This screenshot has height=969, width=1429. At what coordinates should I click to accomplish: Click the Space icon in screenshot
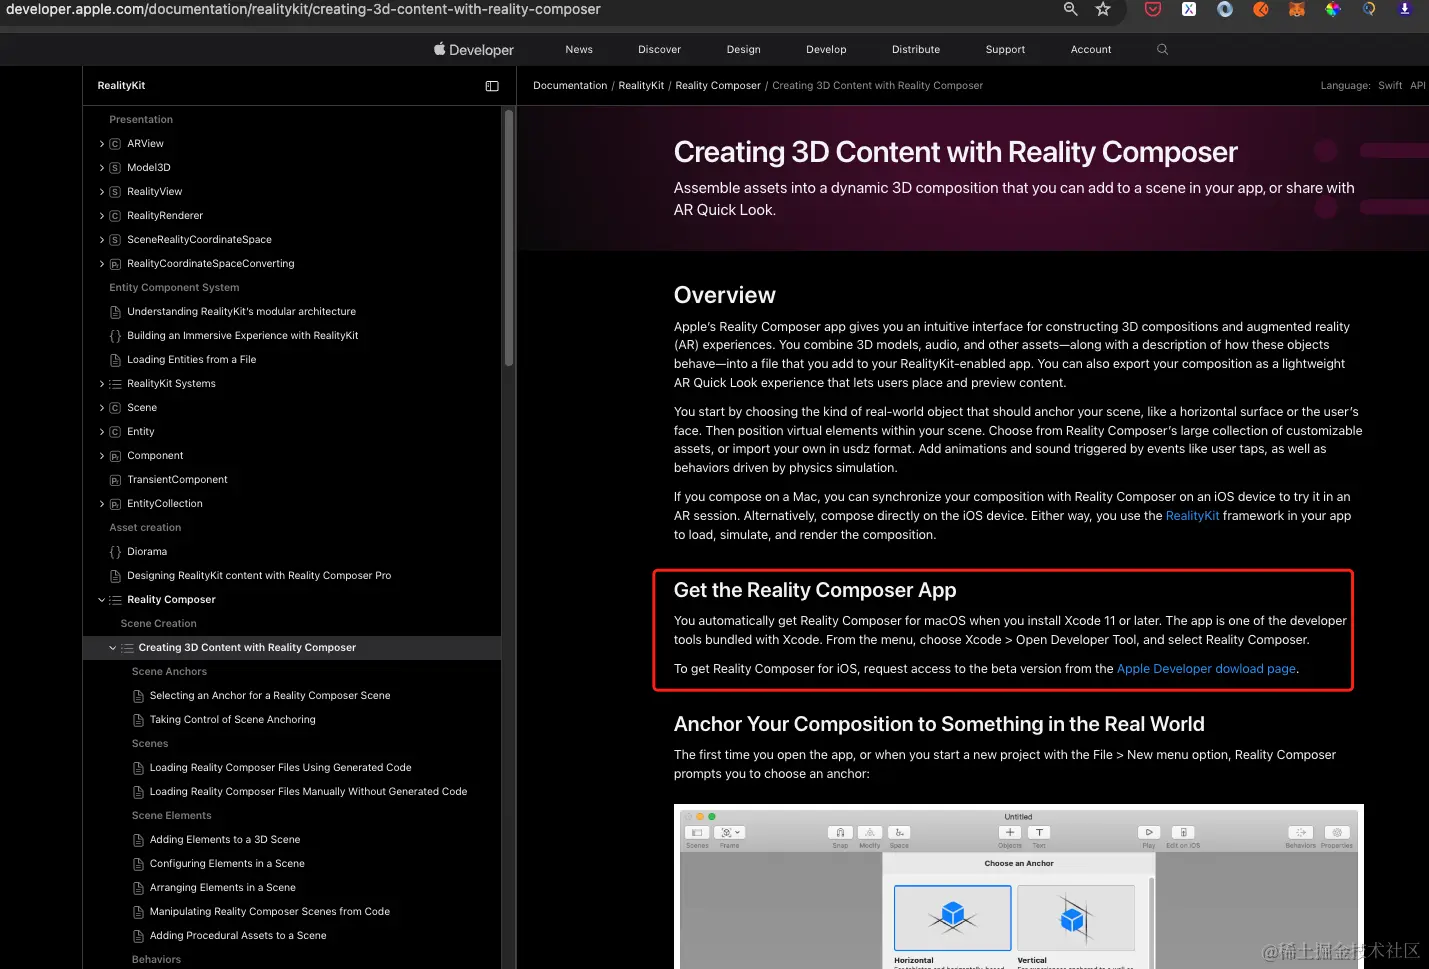[899, 832]
